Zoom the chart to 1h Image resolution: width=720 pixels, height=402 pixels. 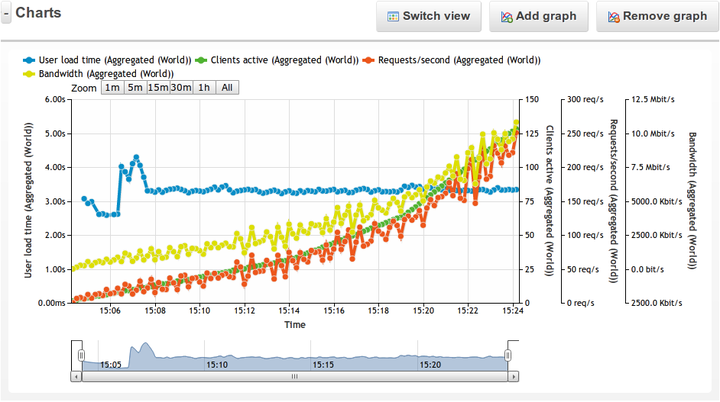(204, 88)
